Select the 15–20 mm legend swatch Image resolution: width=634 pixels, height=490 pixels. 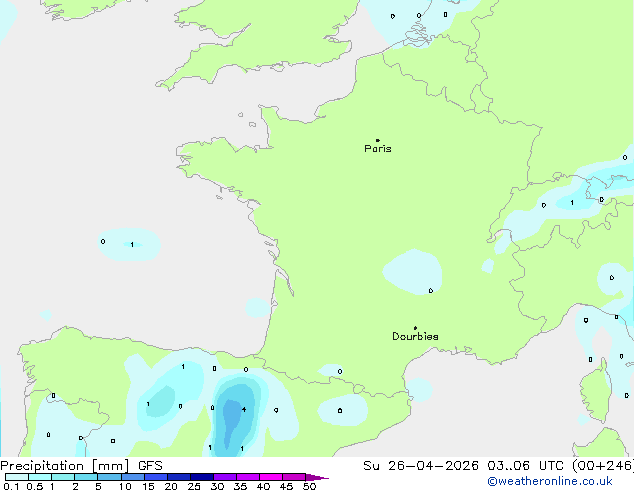(155, 477)
